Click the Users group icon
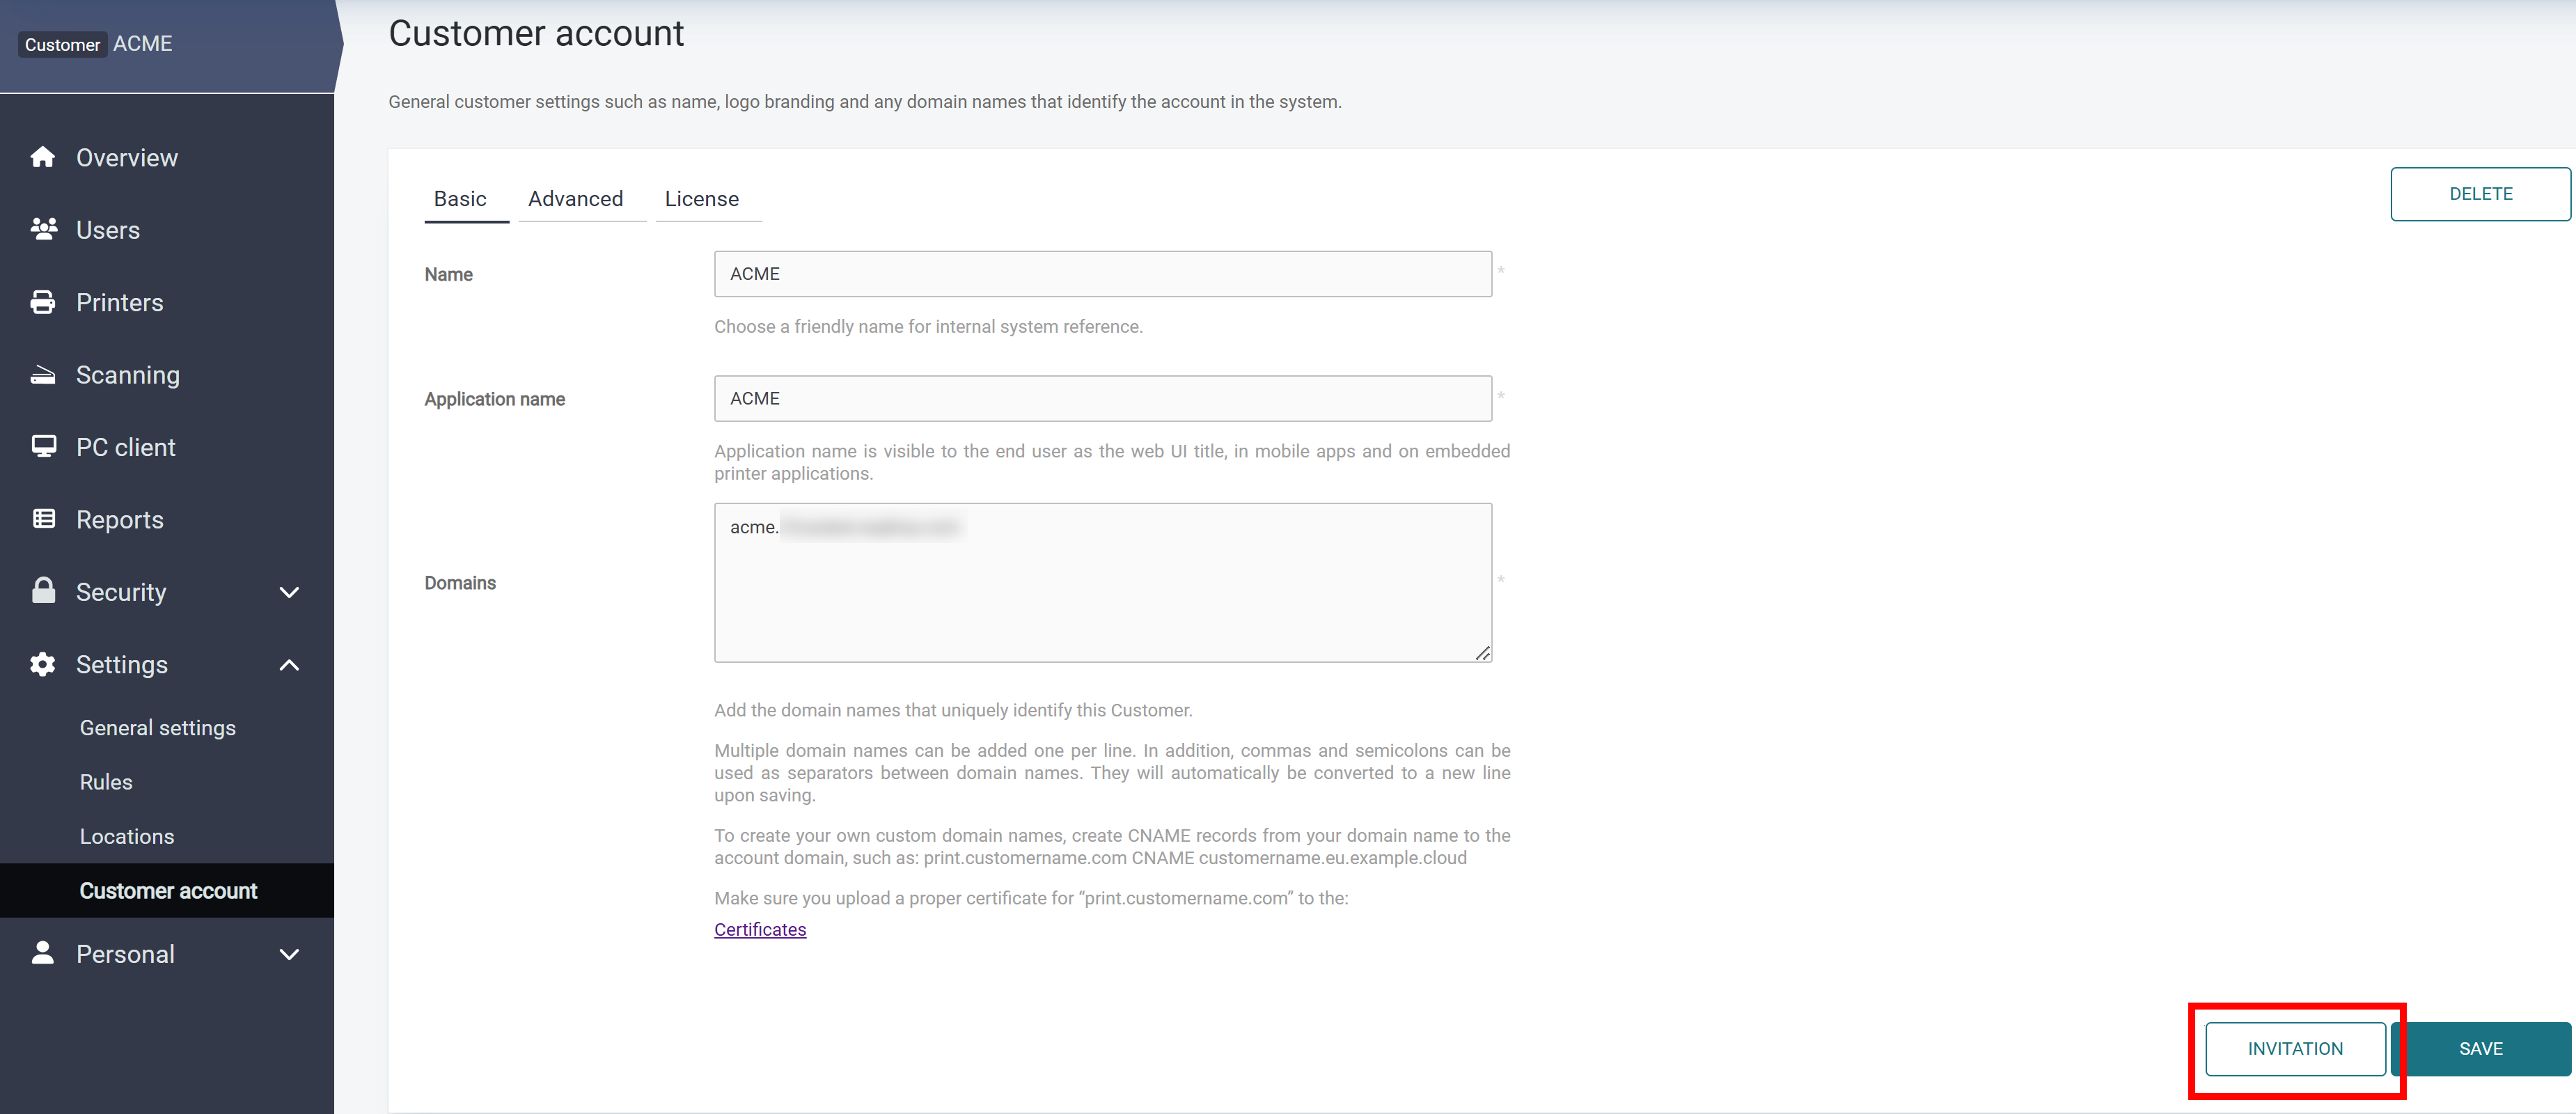2576x1114 pixels. [x=43, y=229]
